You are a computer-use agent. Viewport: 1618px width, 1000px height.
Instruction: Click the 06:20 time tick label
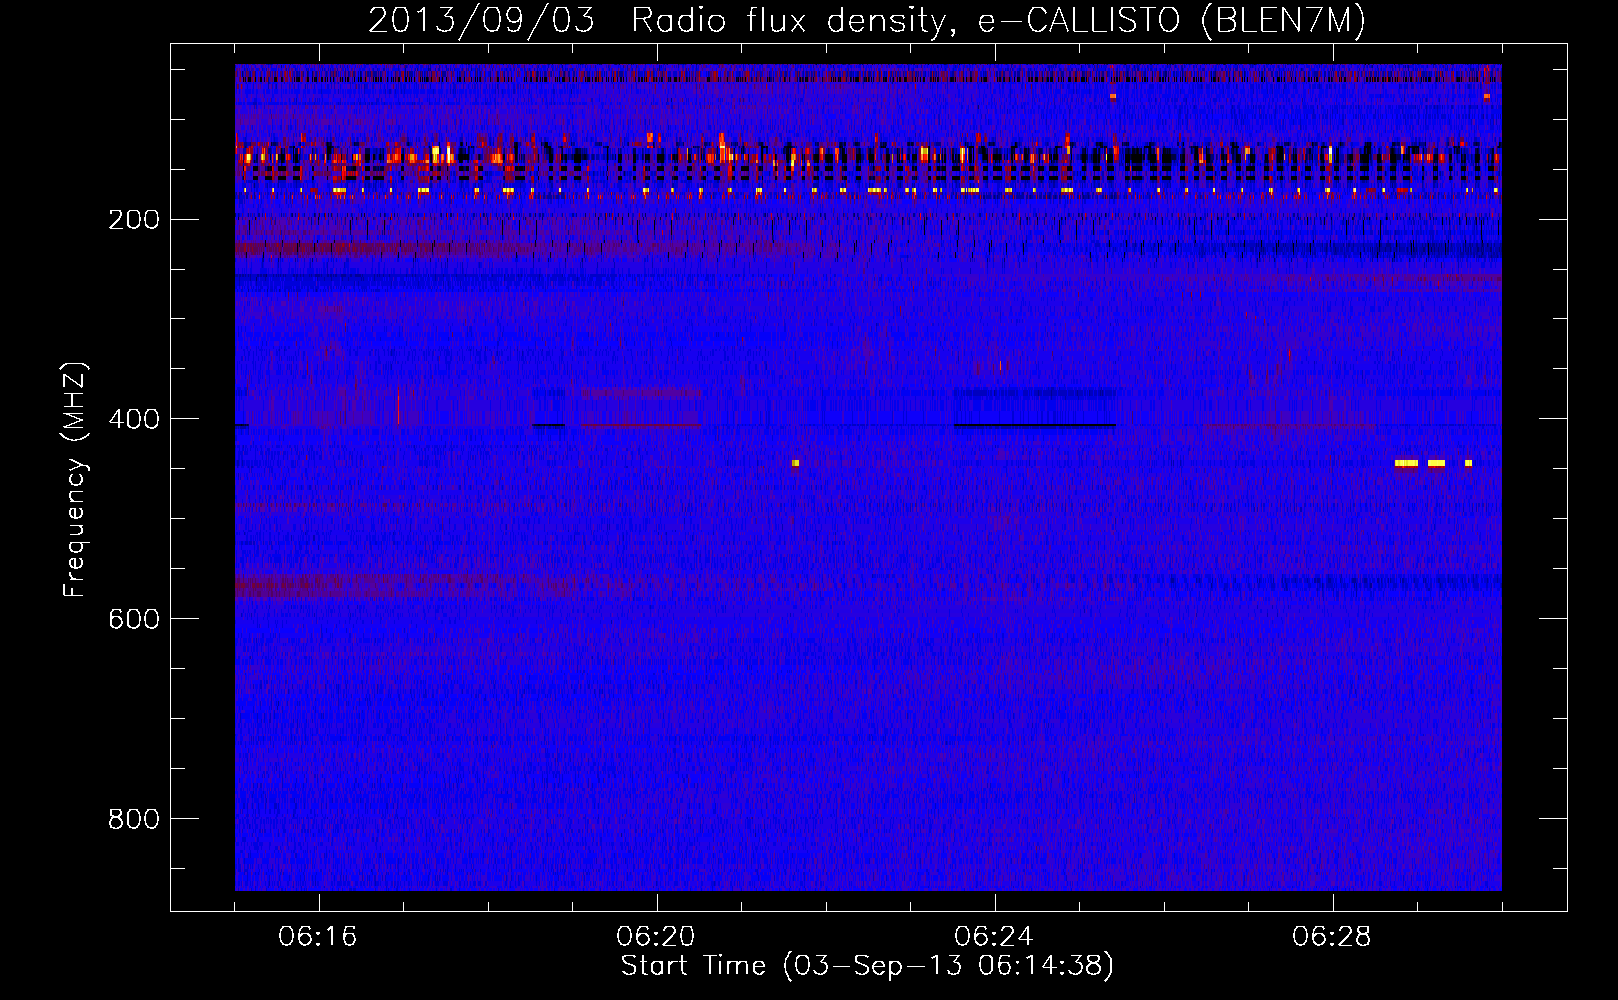[x=656, y=937]
